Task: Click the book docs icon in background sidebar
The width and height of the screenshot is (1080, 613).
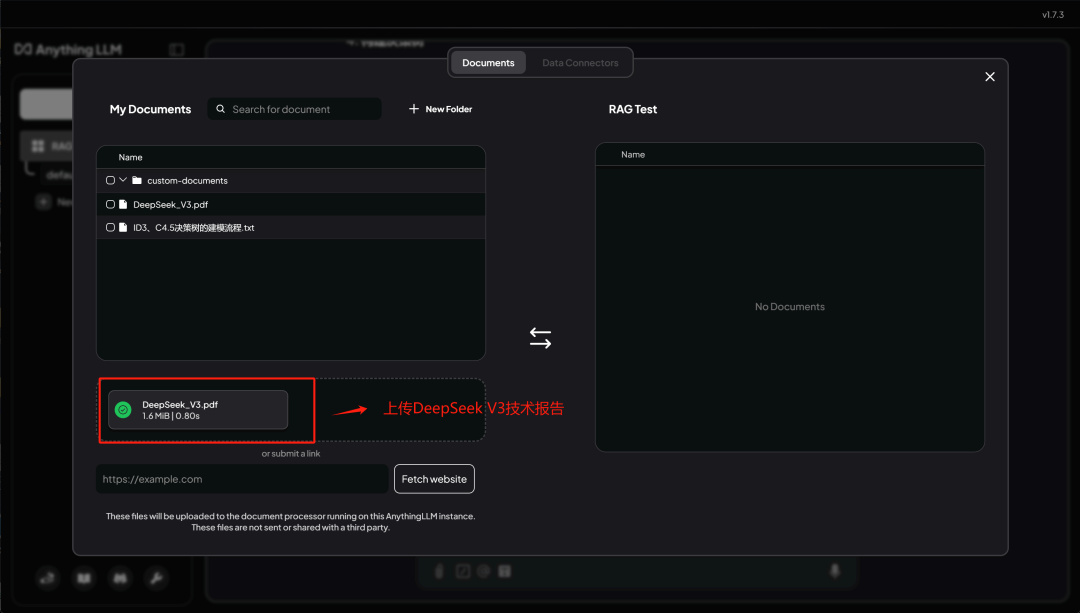Action: pyautogui.click(x=84, y=578)
